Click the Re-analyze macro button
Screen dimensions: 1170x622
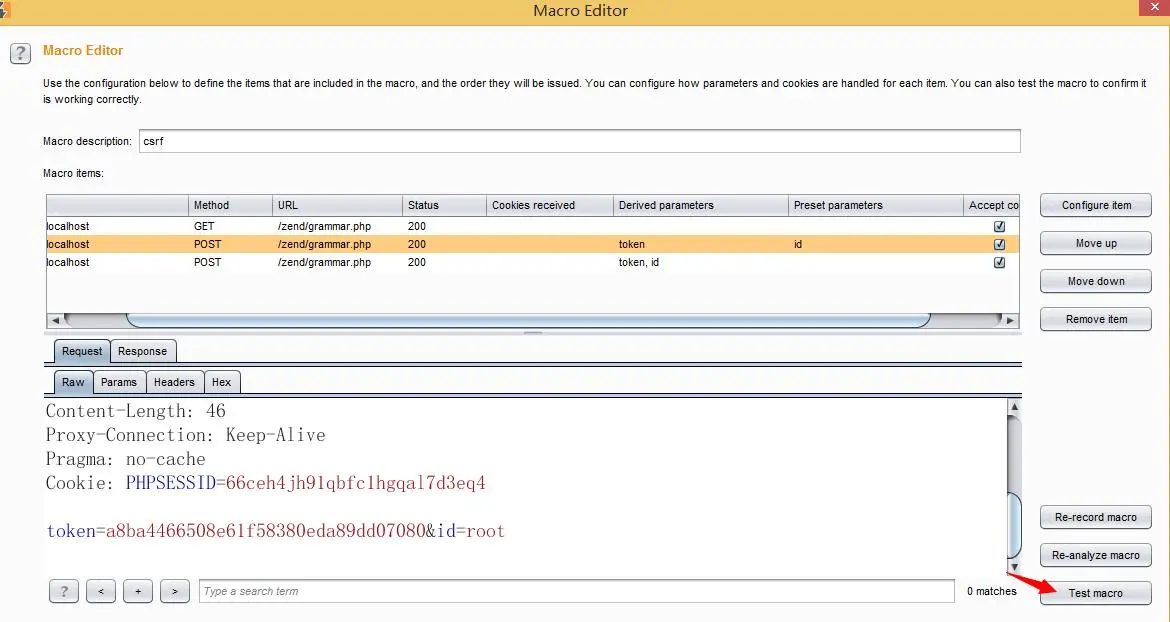[x=1095, y=555]
